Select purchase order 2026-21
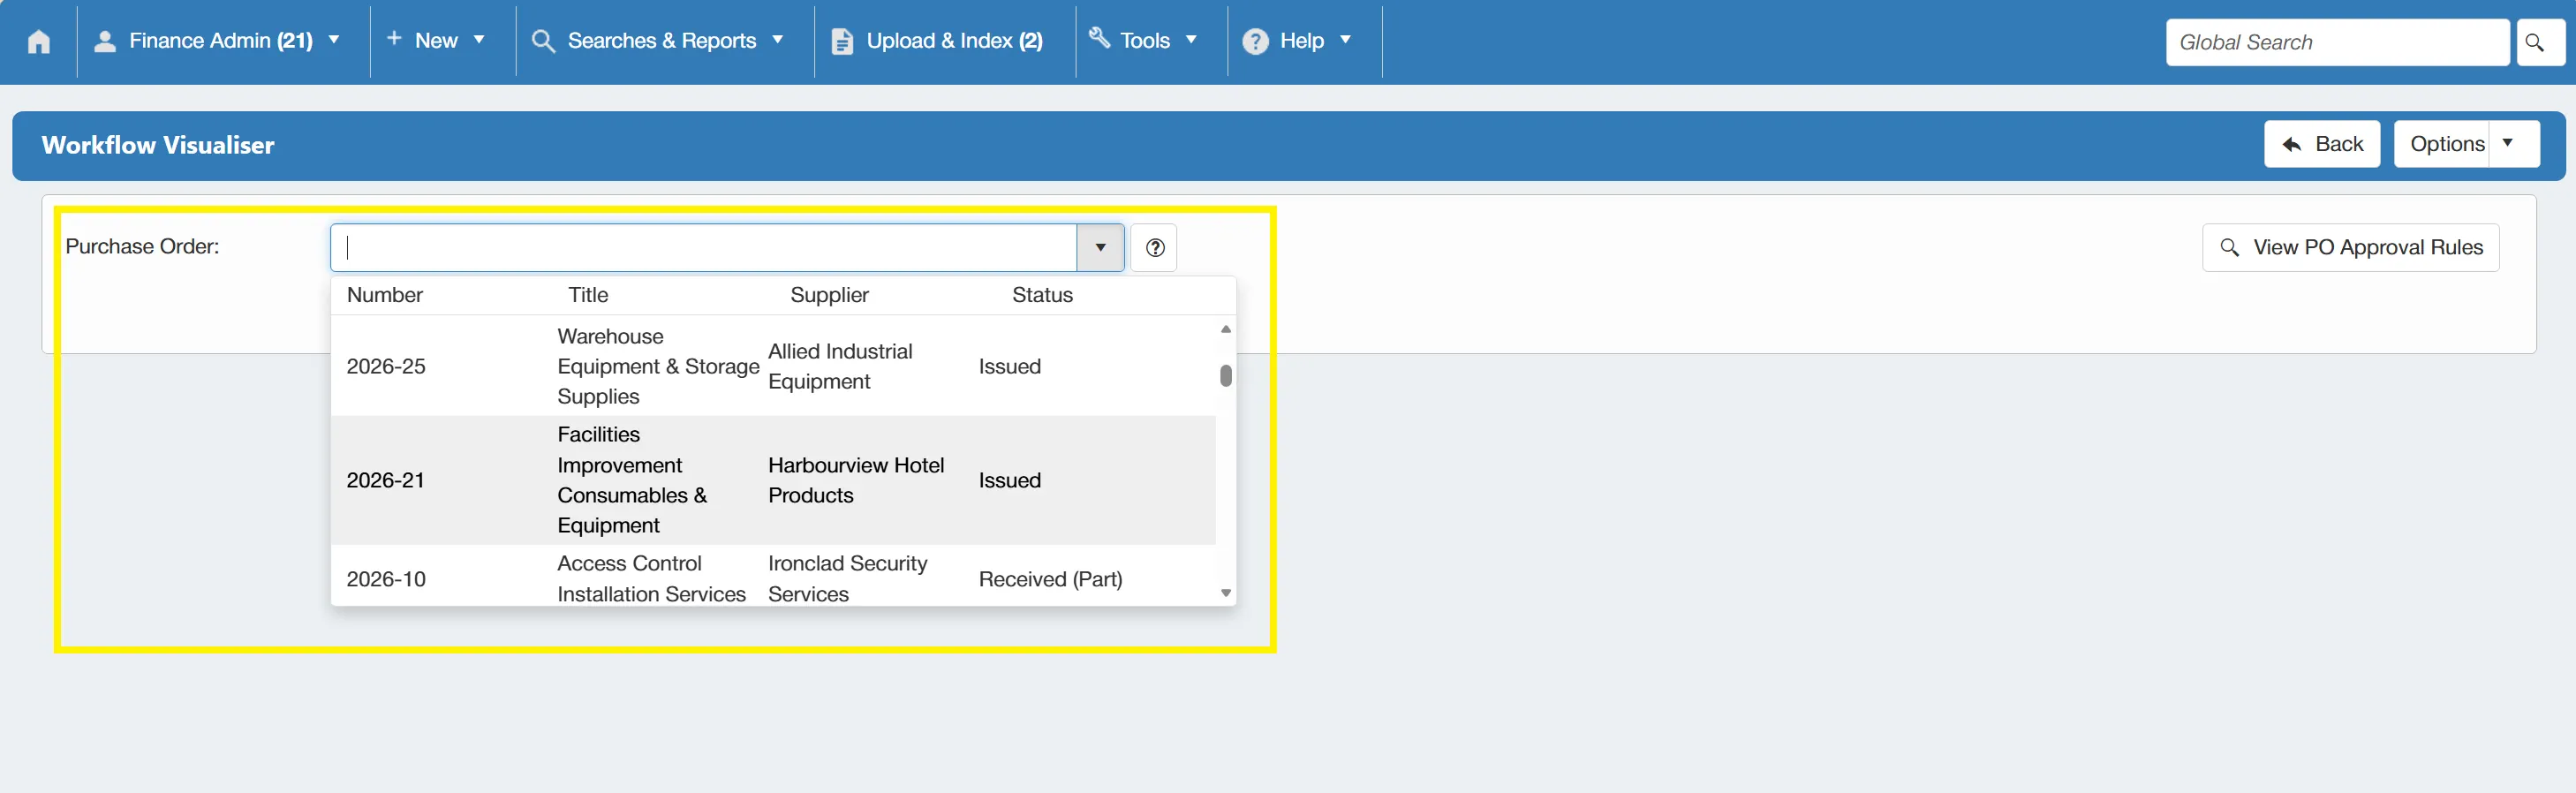The image size is (2576, 793). point(773,480)
